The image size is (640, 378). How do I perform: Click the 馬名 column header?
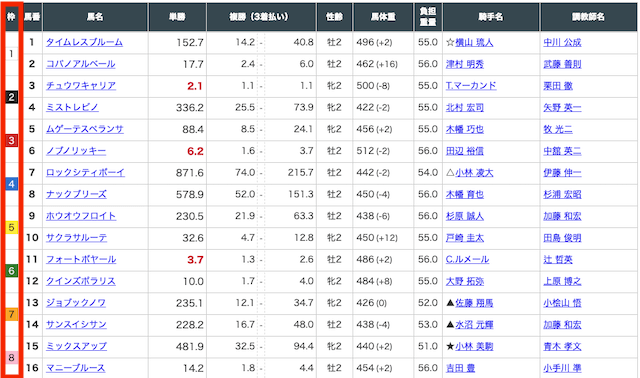pyautogui.click(x=95, y=17)
